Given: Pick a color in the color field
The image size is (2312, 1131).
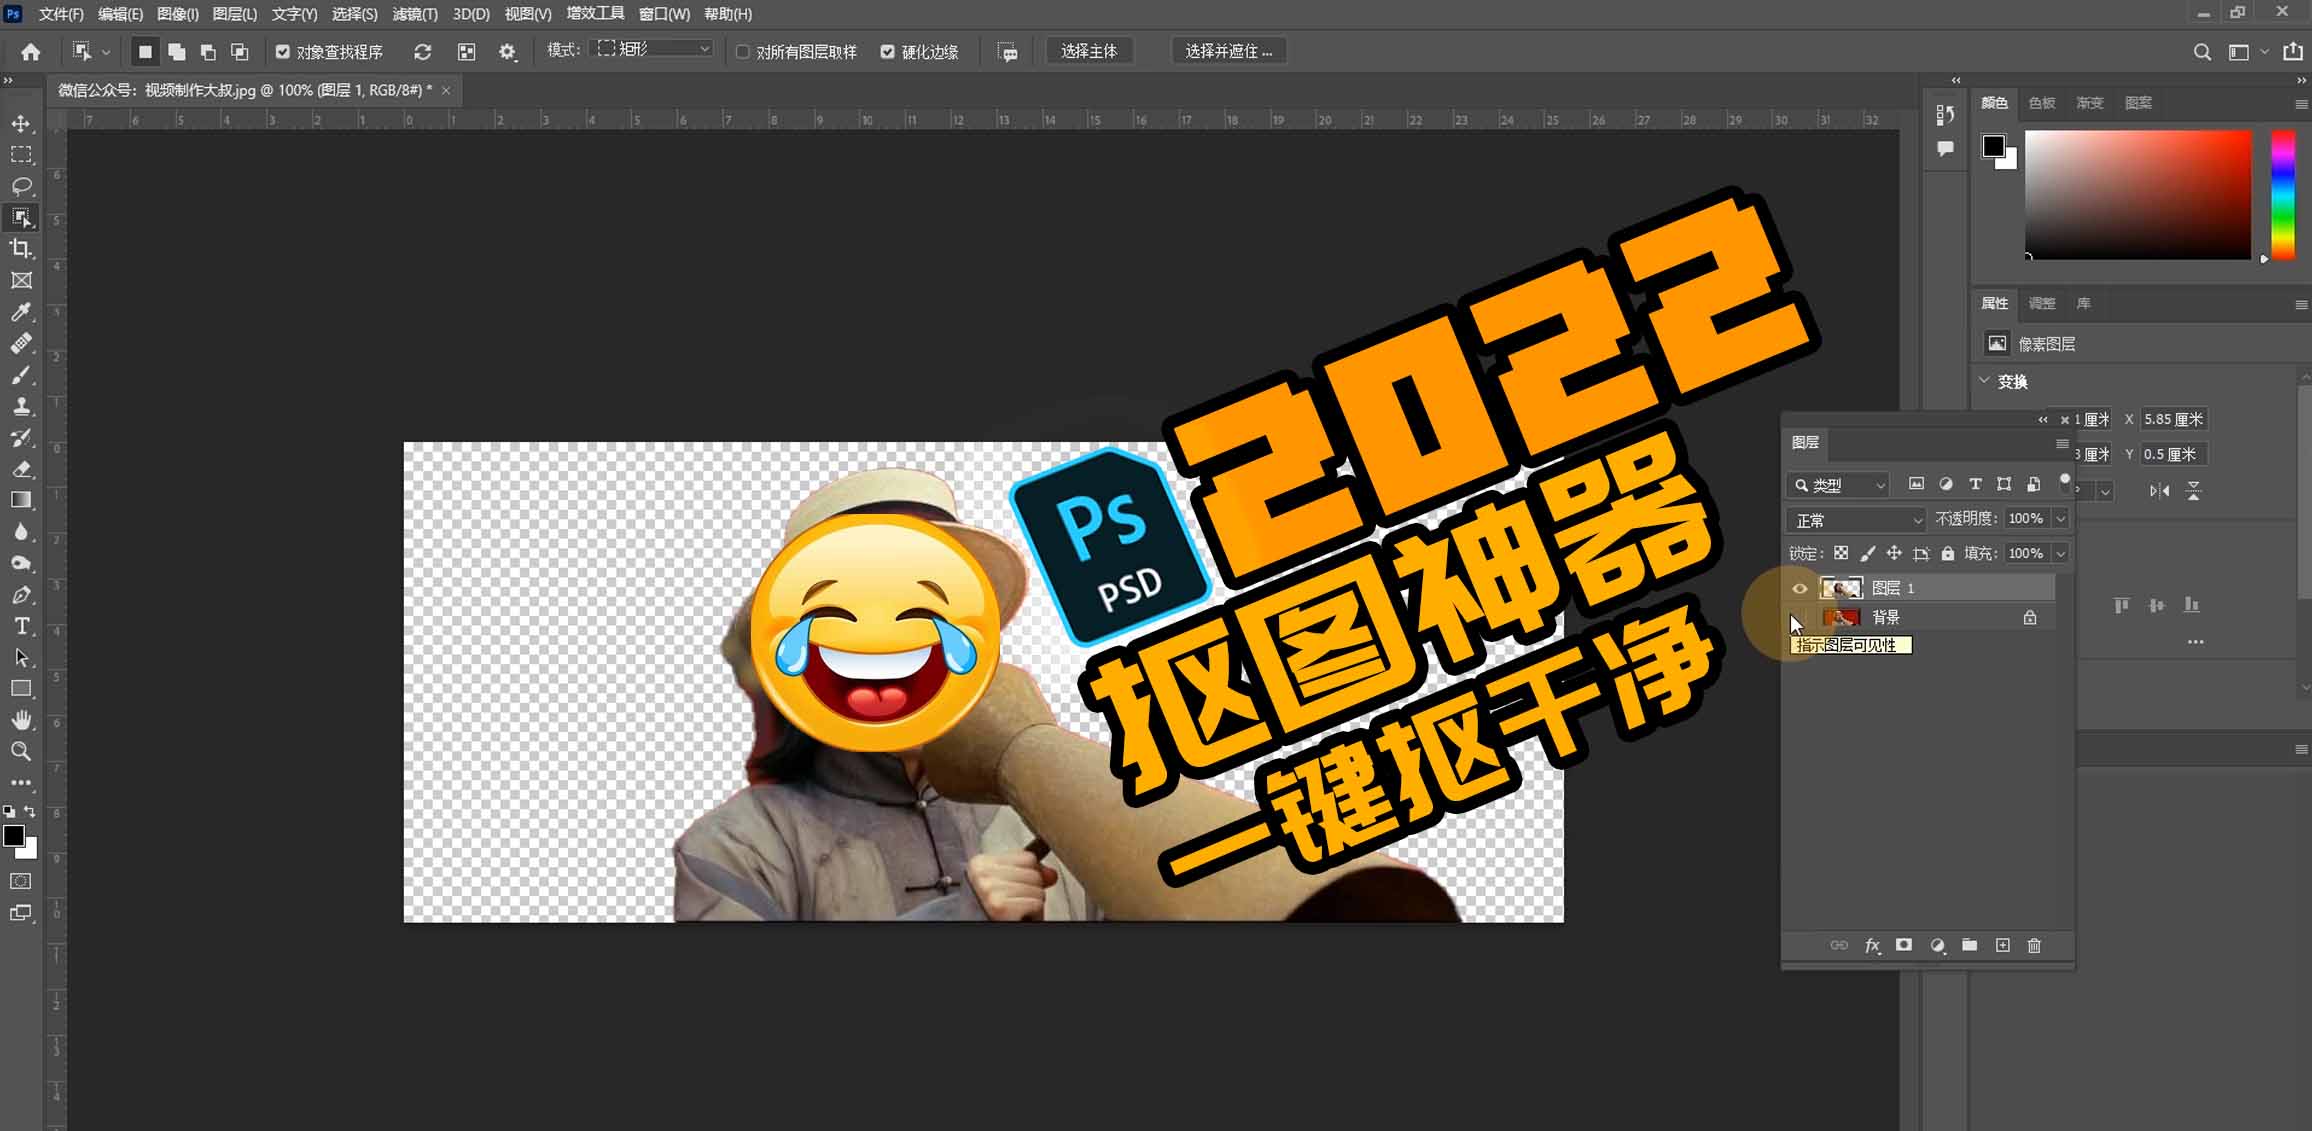Looking at the screenshot, I should tap(2138, 194).
